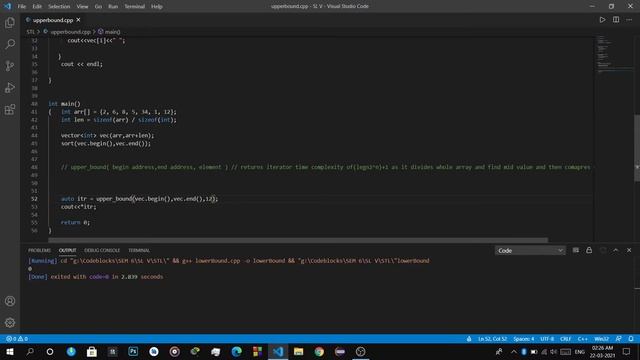
Task: Clear the output panel
Action: [x=576, y=250]
